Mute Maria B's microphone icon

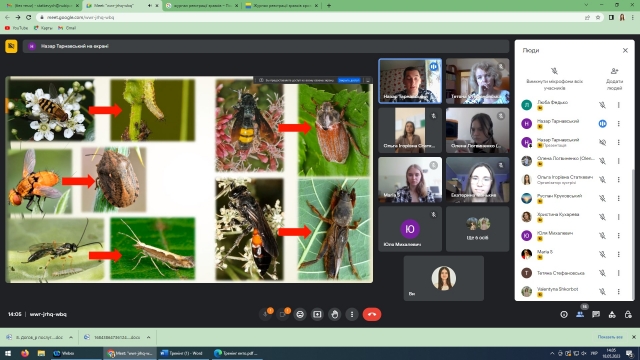pyautogui.click(x=602, y=254)
